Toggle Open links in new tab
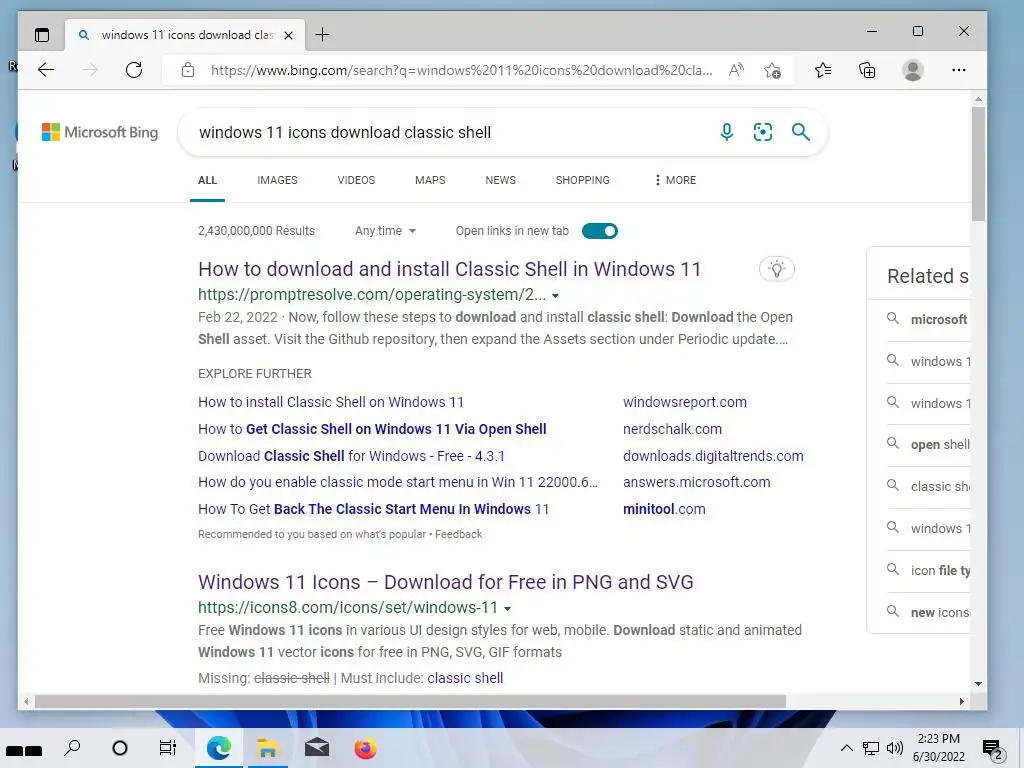 [x=600, y=231]
